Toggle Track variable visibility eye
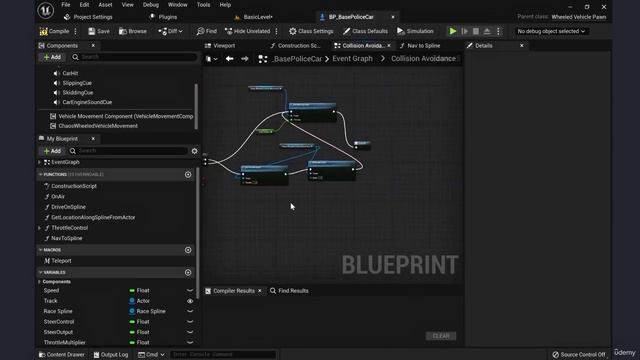The height and width of the screenshot is (360, 640). click(x=190, y=301)
